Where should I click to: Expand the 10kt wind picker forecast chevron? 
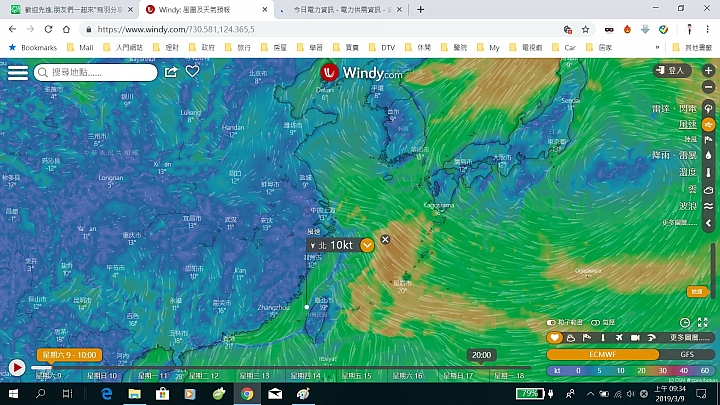click(x=367, y=245)
